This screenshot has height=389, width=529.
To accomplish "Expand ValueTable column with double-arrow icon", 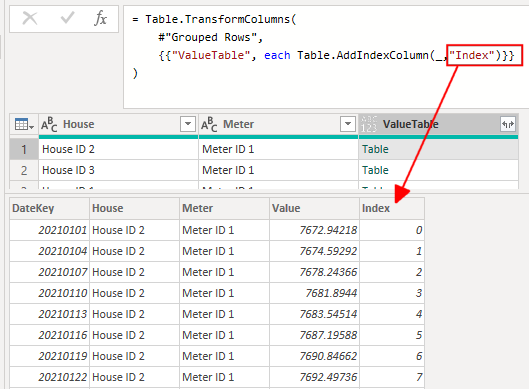I will [508, 124].
